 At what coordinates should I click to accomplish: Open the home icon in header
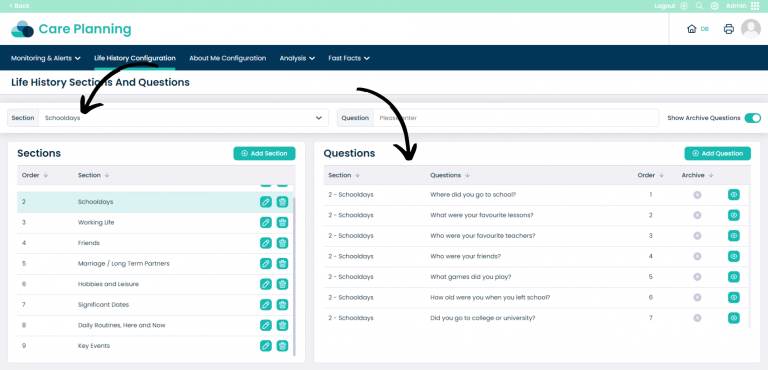692,29
